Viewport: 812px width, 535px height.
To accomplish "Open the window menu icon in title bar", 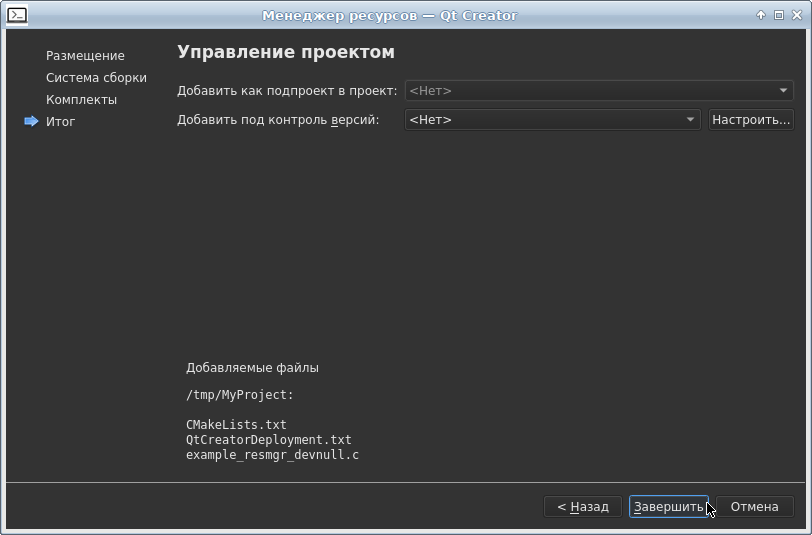I will point(16,15).
